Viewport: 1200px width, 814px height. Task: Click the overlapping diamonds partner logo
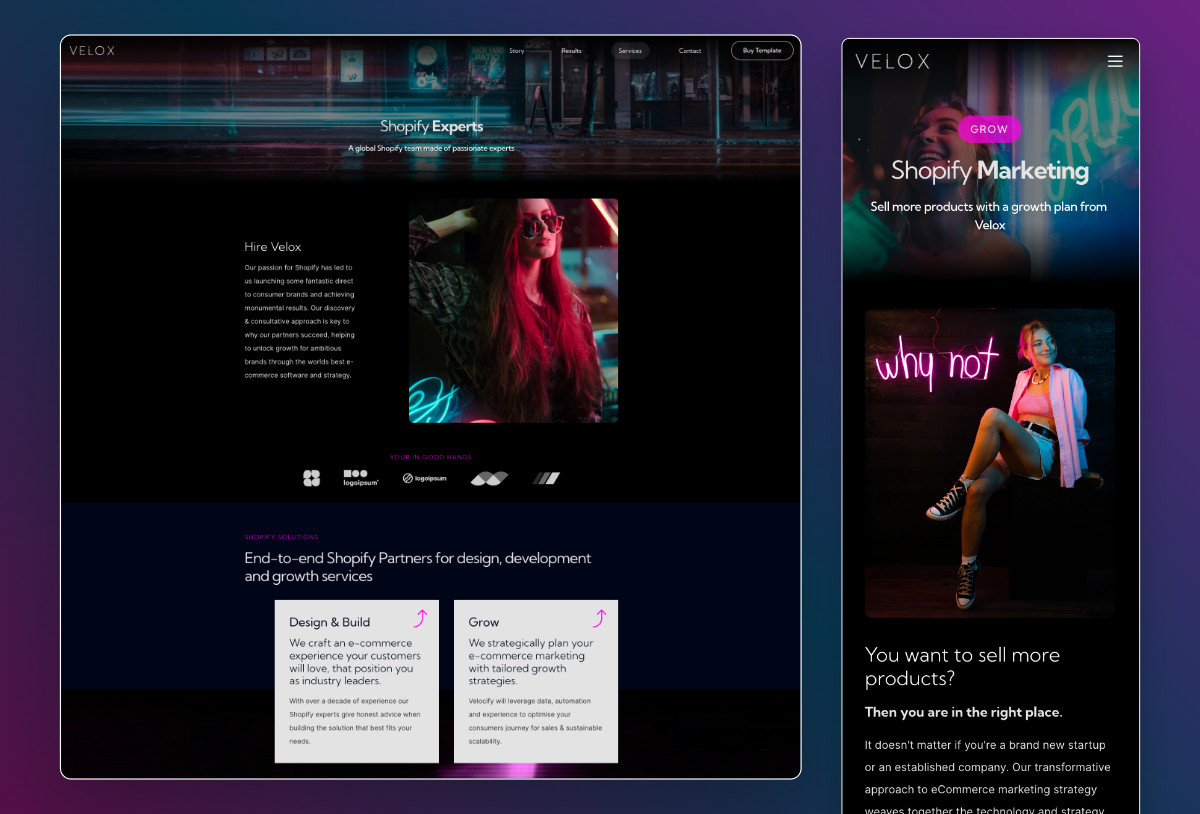(x=490, y=478)
